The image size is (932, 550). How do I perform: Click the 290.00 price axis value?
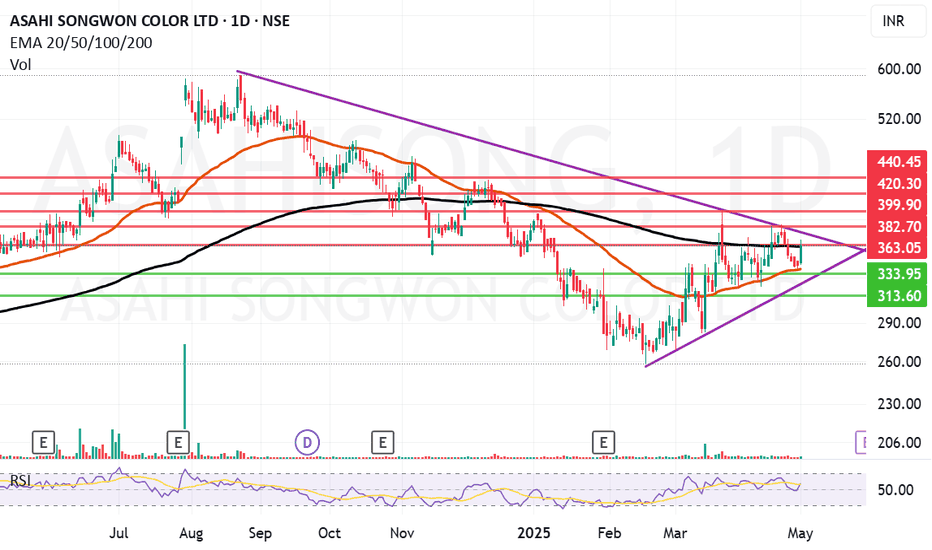(x=899, y=323)
